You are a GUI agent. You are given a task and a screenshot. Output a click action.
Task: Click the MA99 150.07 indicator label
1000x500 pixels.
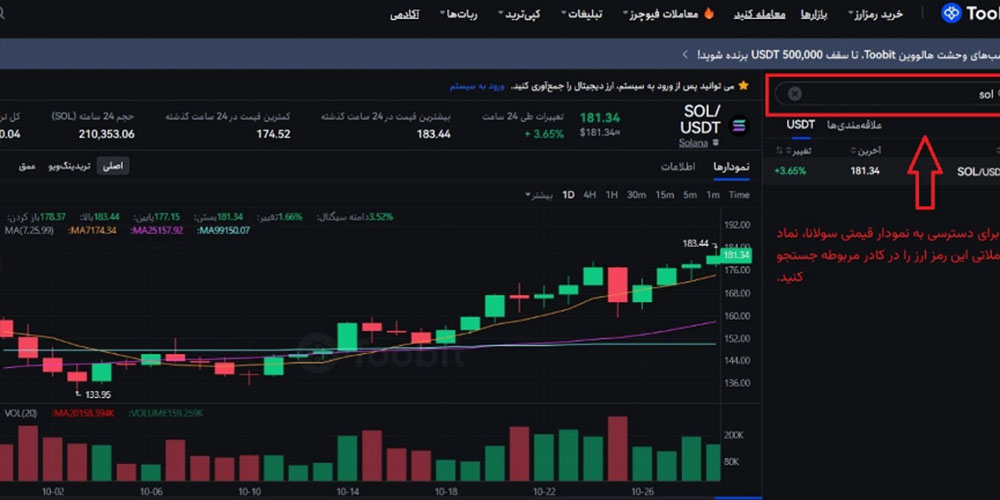pyautogui.click(x=224, y=230)
